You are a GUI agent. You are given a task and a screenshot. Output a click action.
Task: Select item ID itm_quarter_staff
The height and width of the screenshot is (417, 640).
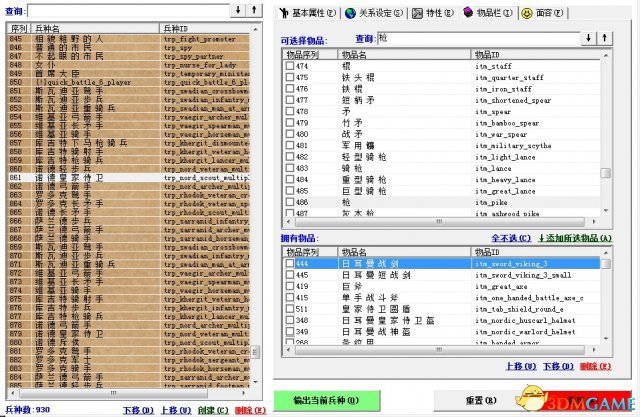point(509,78)
